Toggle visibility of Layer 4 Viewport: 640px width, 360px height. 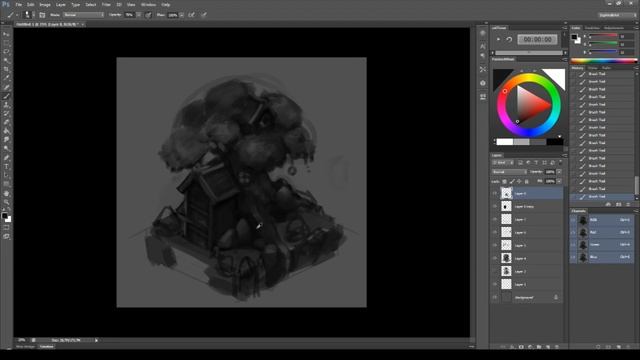(x=495, y=258)
